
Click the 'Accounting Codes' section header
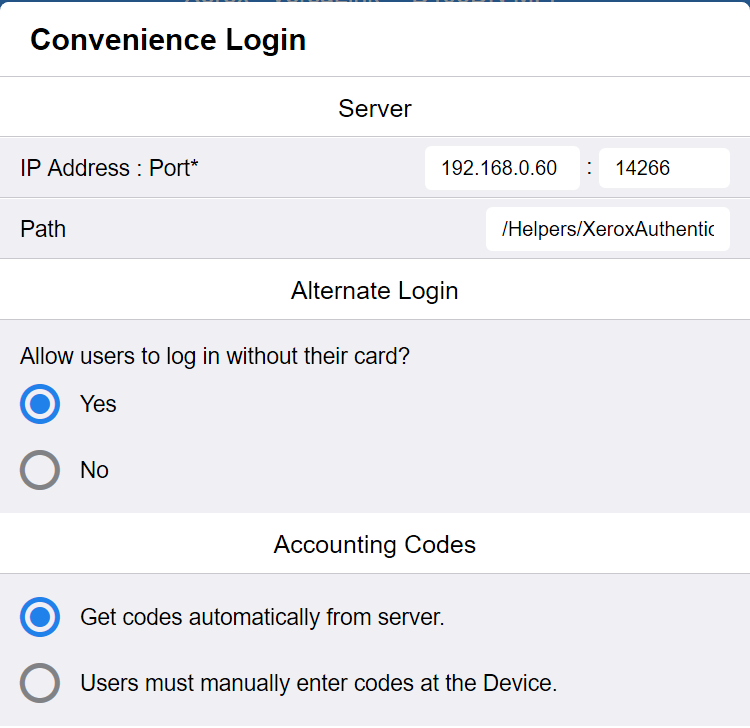pos(375,545)
